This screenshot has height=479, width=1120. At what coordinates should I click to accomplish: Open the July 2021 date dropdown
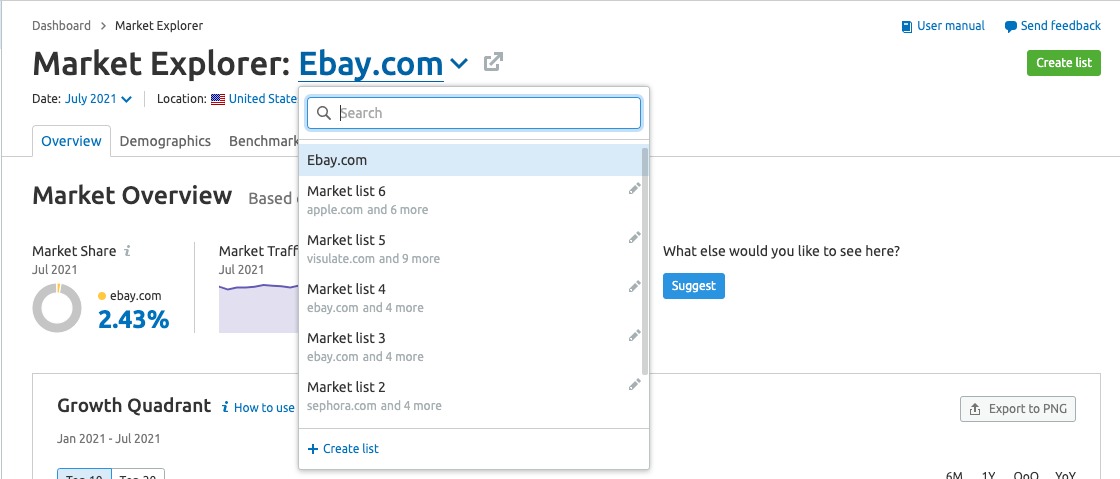(98, 99)
